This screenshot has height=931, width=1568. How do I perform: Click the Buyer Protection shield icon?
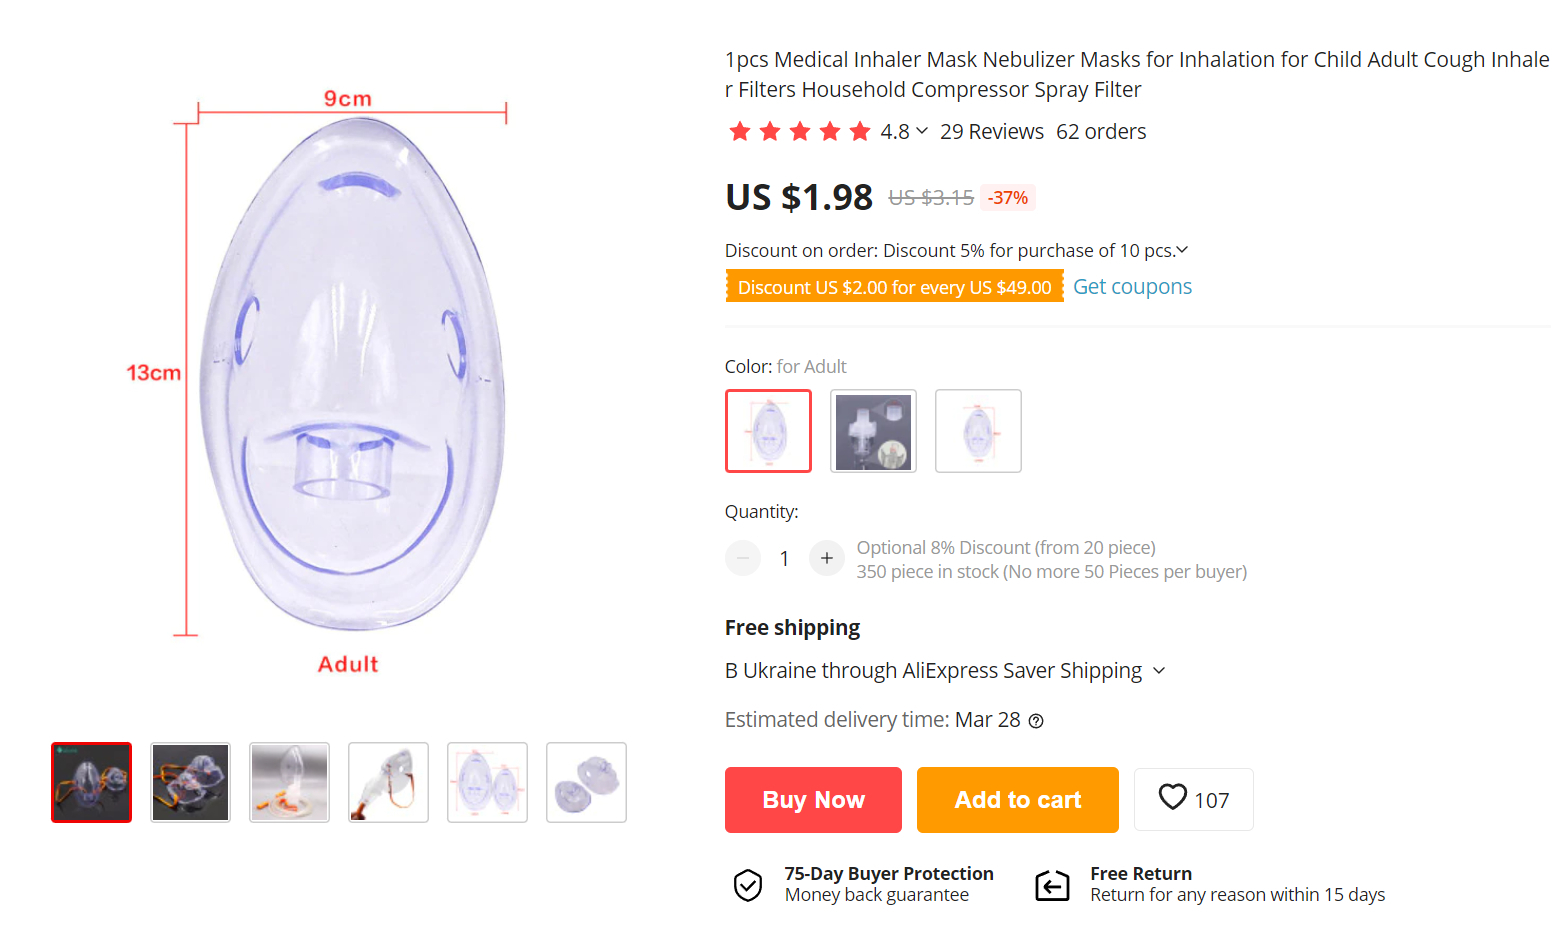coord(748,885)
